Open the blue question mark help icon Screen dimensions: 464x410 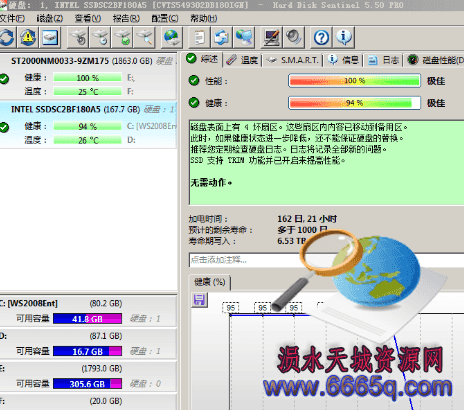click(321, 37)
